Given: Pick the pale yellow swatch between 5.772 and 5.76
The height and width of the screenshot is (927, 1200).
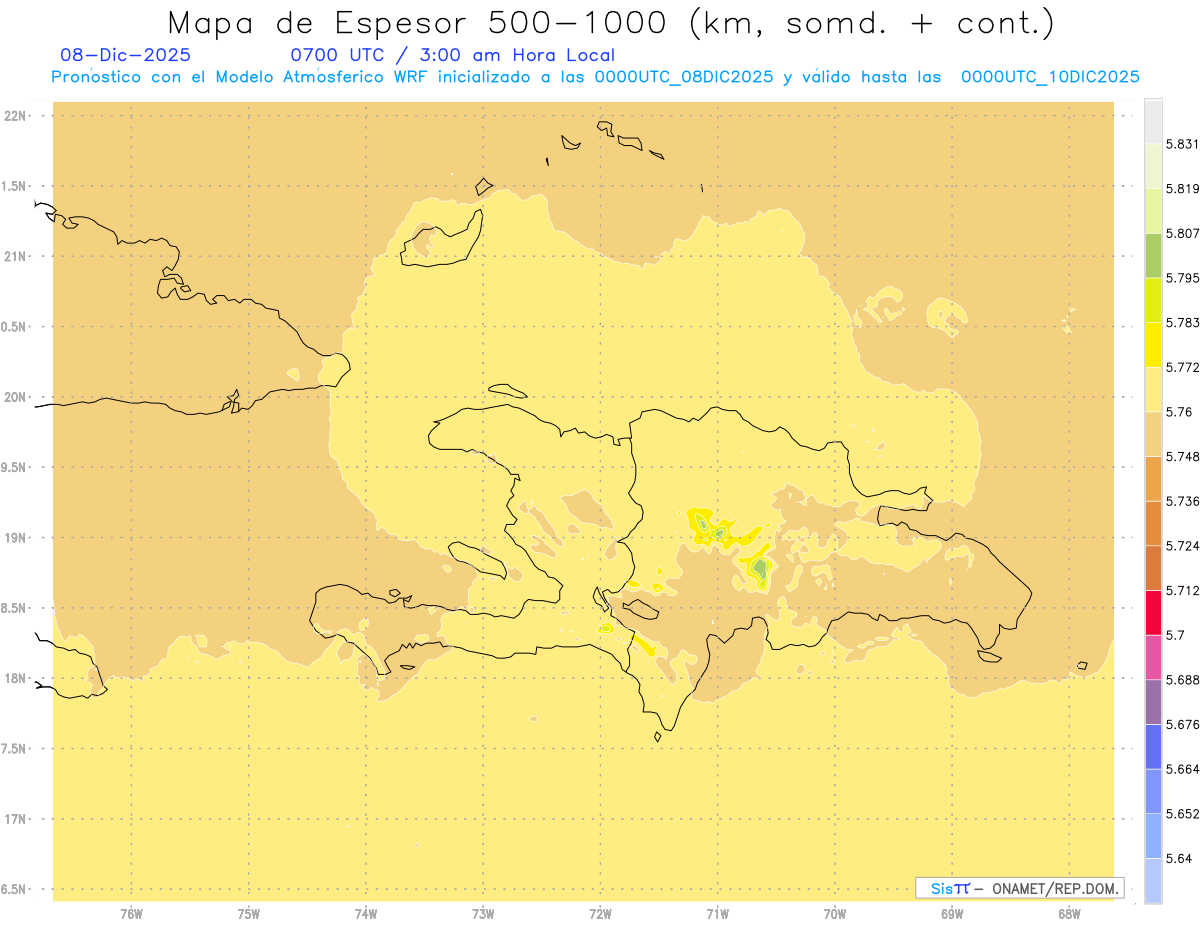Looking at the screenshot, I should (x=1153, y=389).
